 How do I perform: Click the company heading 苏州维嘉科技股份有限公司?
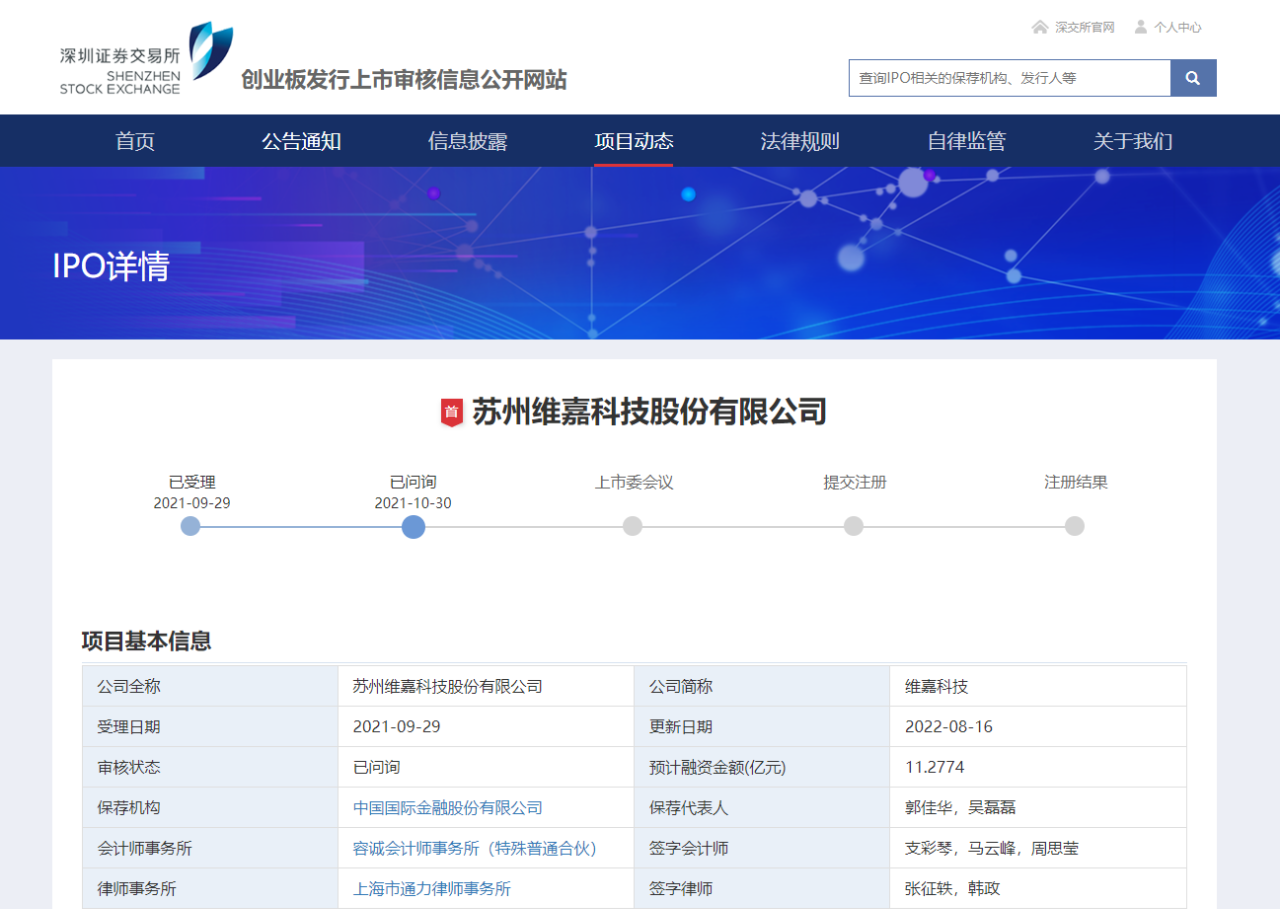pyautogui.click(x=649, y=412)
